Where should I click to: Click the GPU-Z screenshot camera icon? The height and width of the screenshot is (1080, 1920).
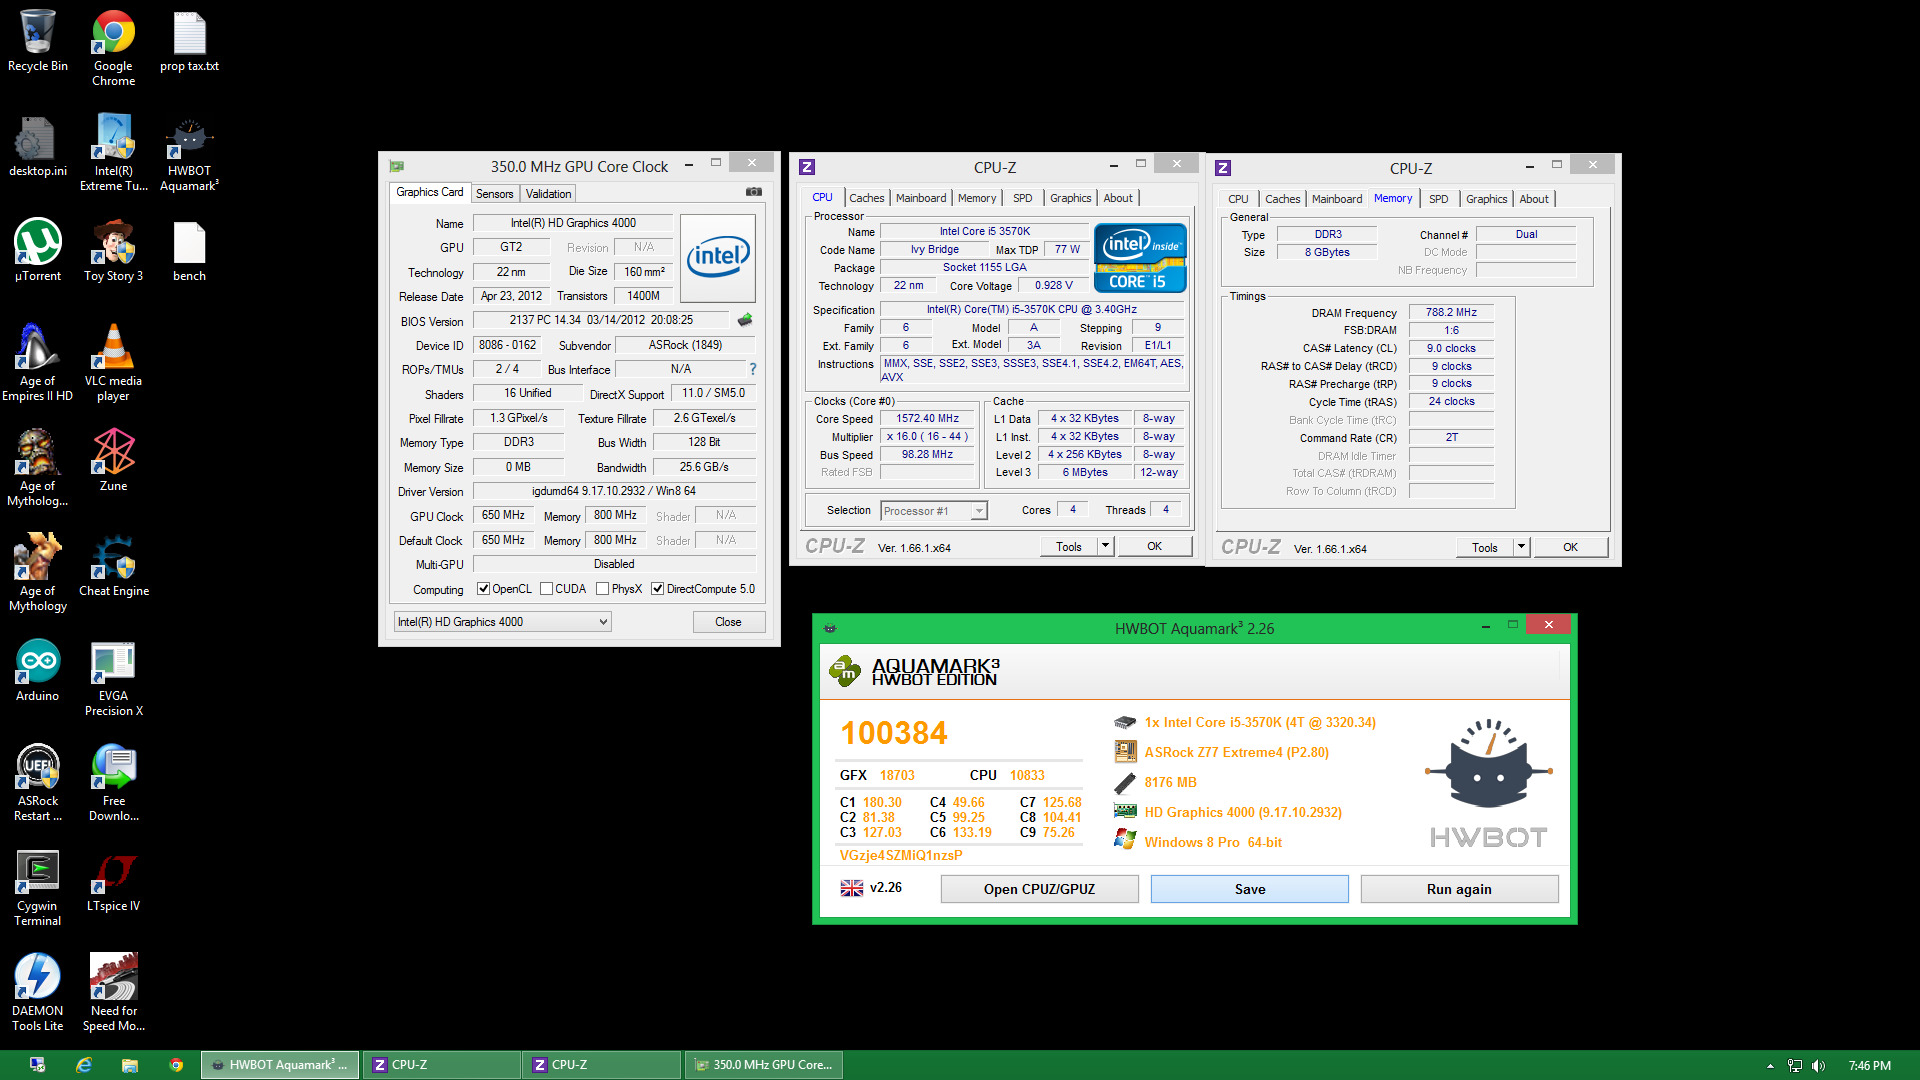(x=754, y=192)
